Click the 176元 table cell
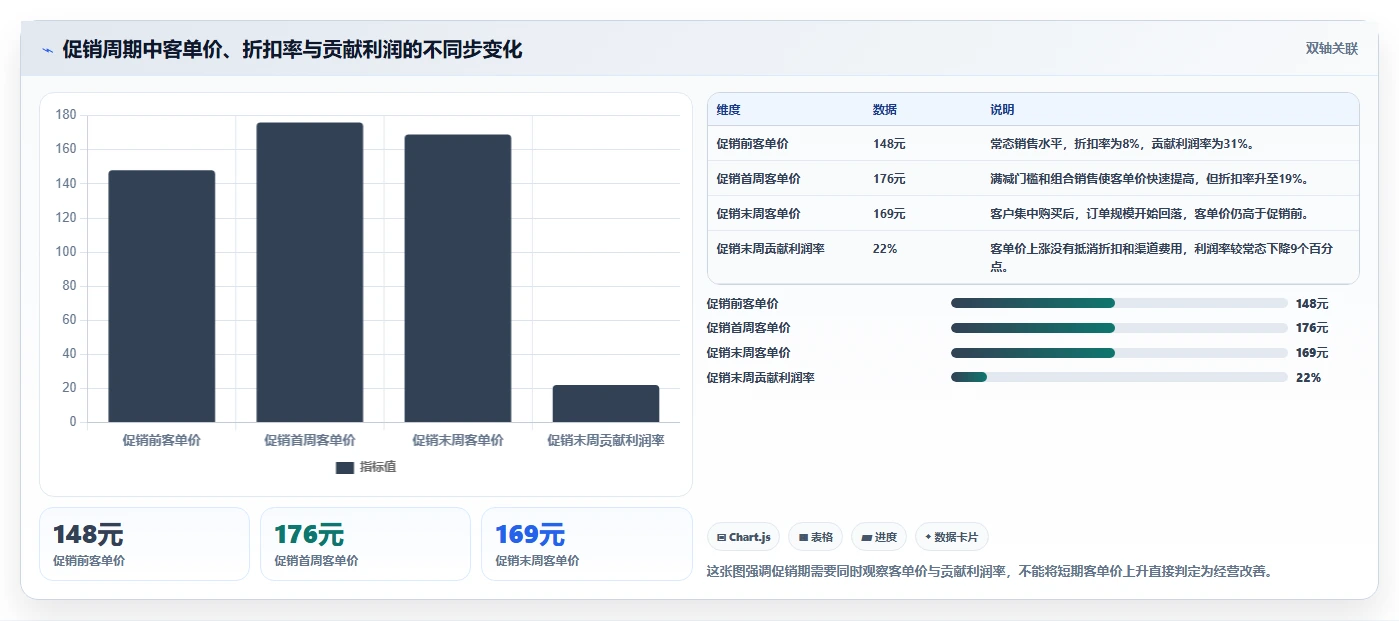 point(889,179)
